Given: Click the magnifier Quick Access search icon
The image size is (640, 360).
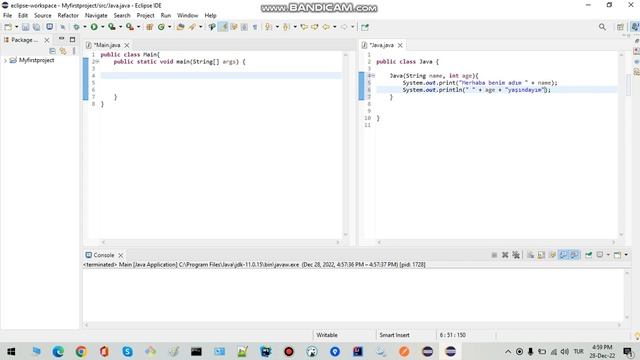Looking at the screenshot, I should [x=602, y=27].
